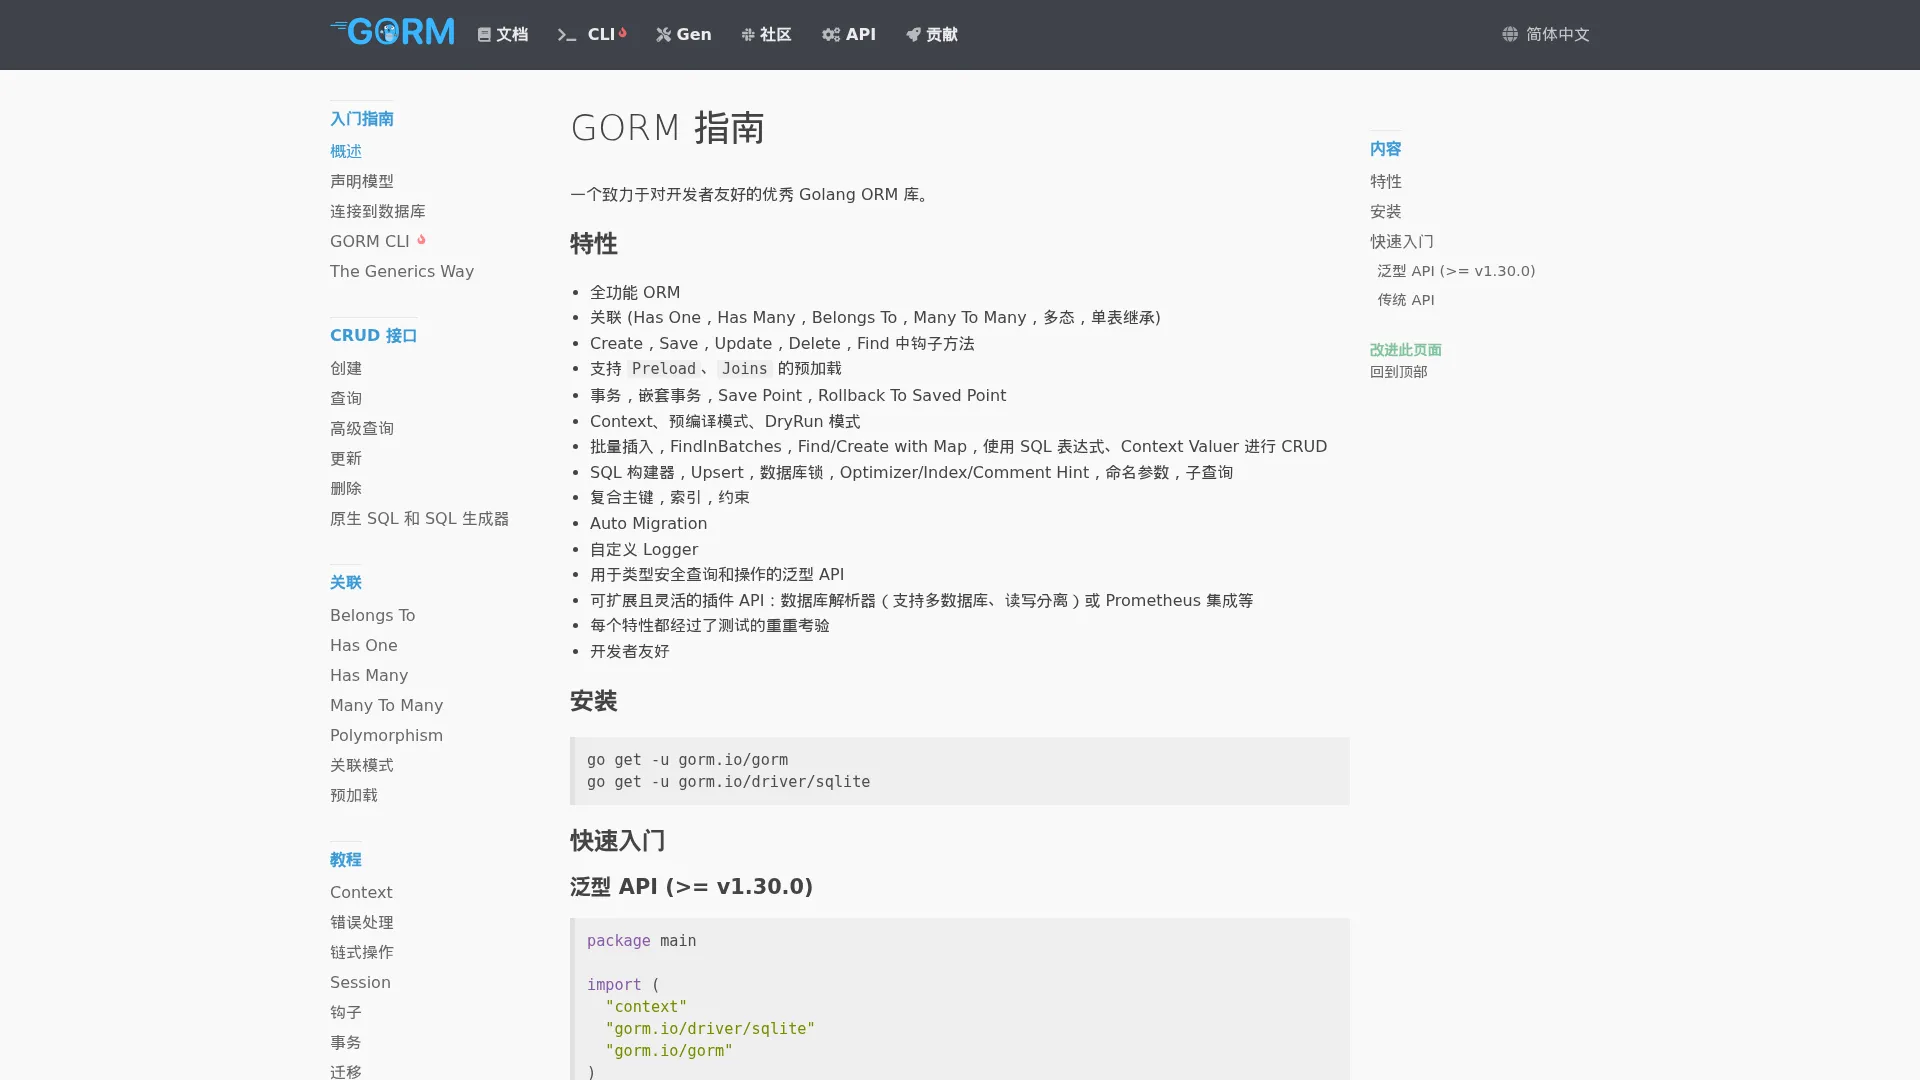Open The Generics Way sidebar page
This screenshot has width=1920, height=1080.
[402, 271]
